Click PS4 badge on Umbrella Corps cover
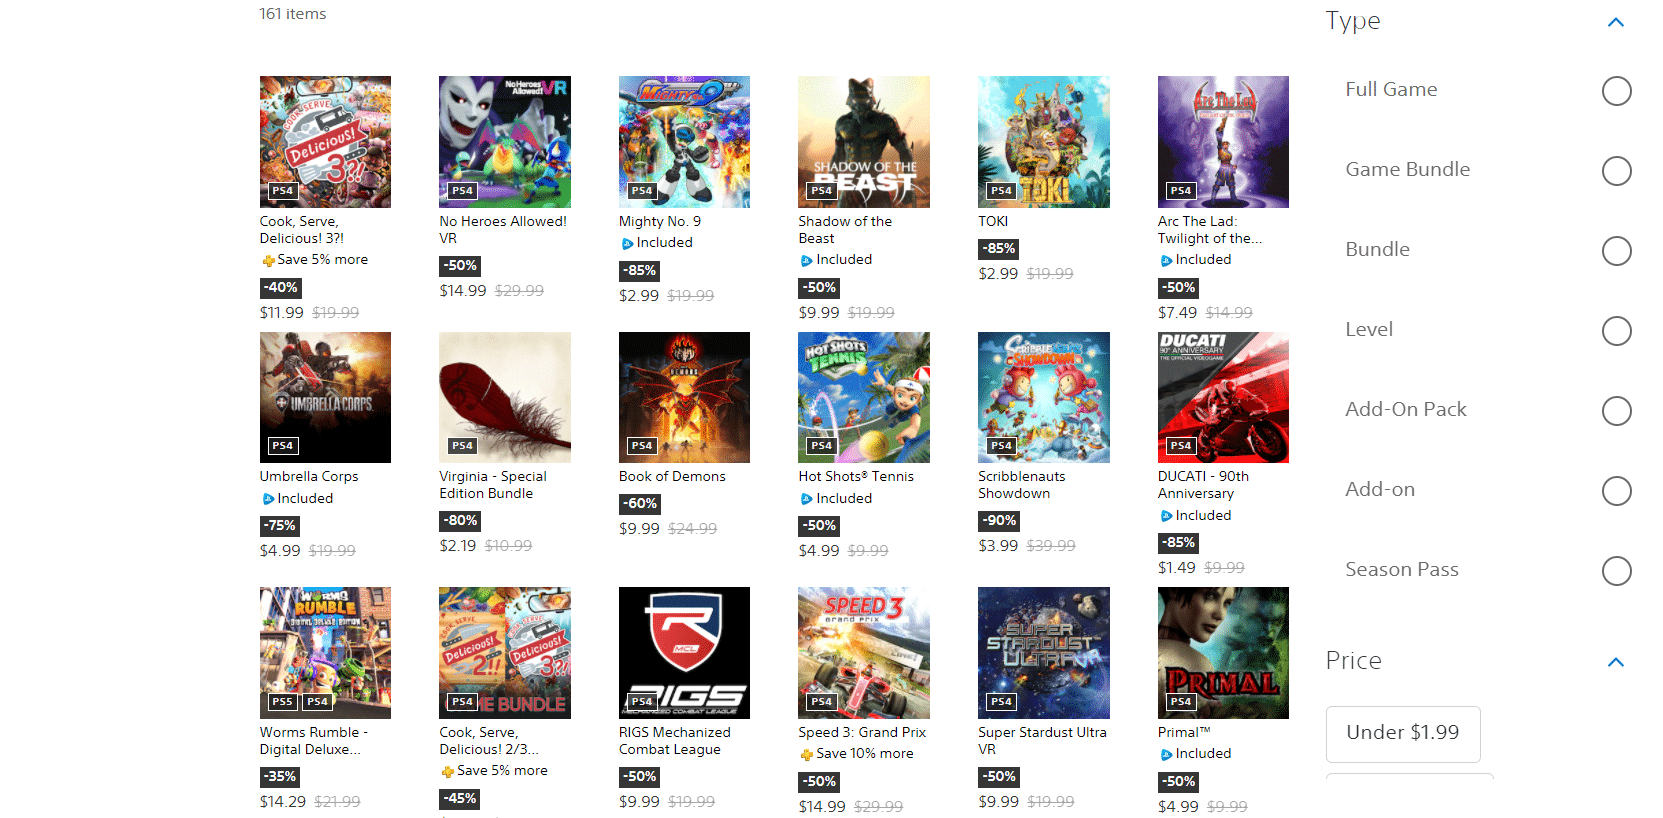The image size is (1663, 818). coord(283,446)
